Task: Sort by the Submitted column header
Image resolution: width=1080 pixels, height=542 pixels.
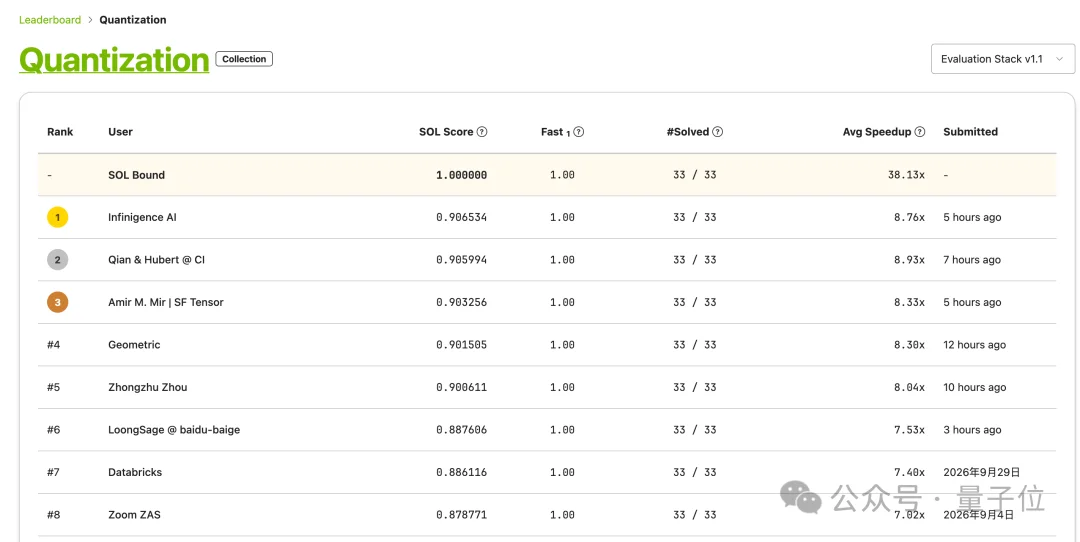Action: pyautogui.click(x=970, y=132)
